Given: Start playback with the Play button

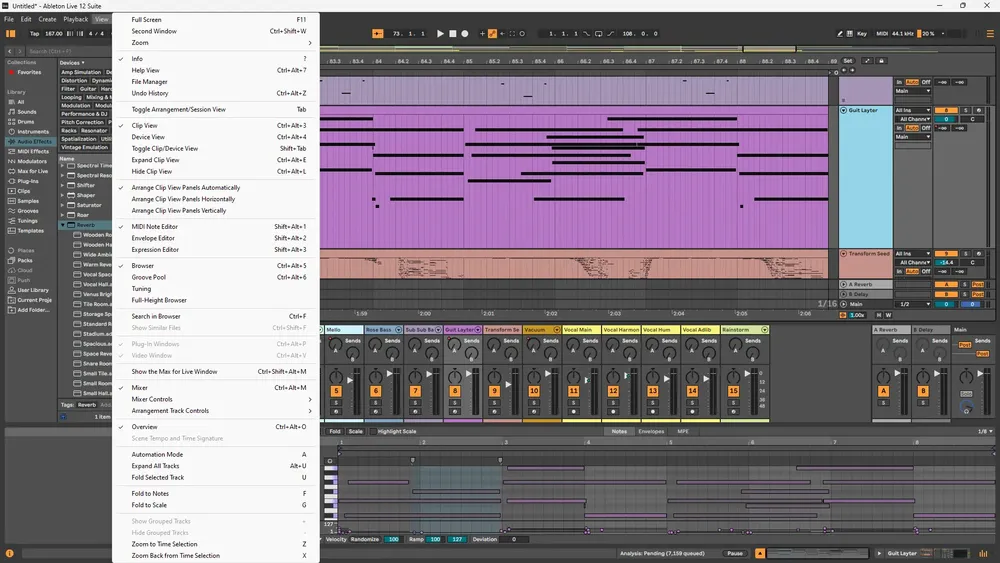Looking at the screenshot, I should [440, 34].
